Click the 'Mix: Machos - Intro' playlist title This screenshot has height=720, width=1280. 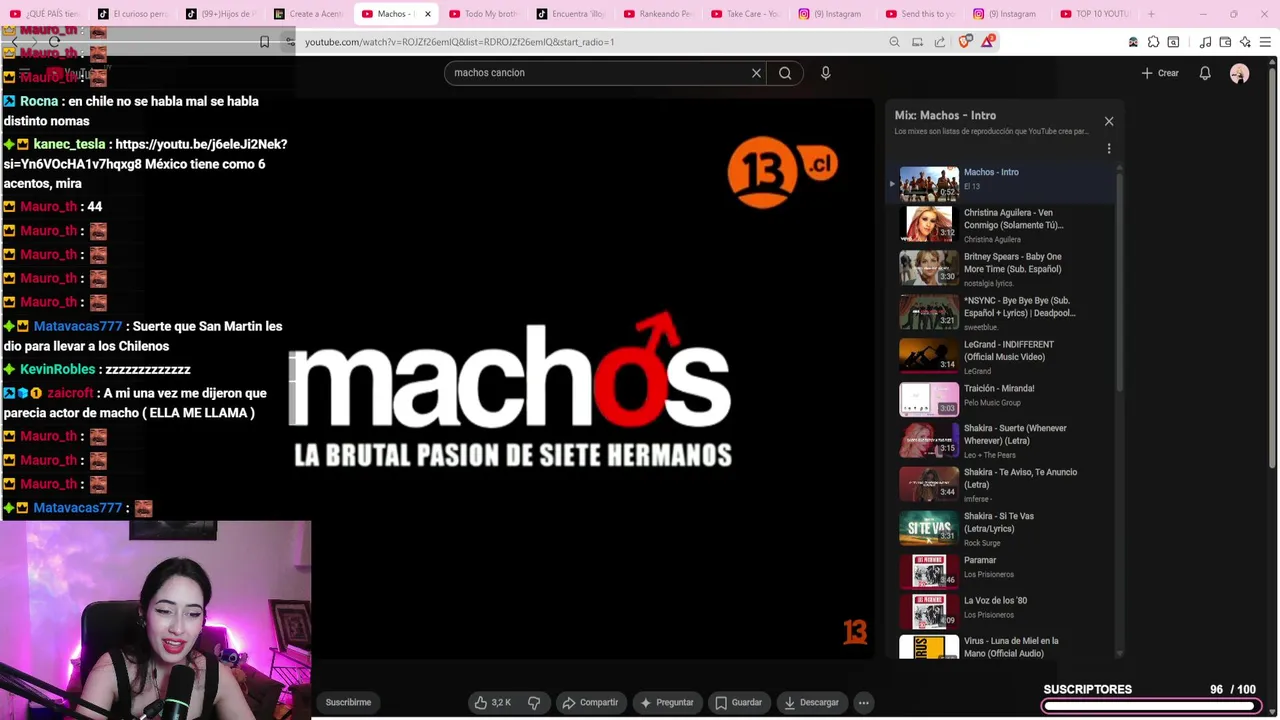point(945,115)
